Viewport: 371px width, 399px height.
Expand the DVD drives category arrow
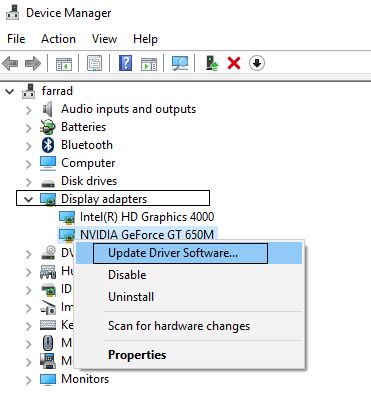(29, 254)
